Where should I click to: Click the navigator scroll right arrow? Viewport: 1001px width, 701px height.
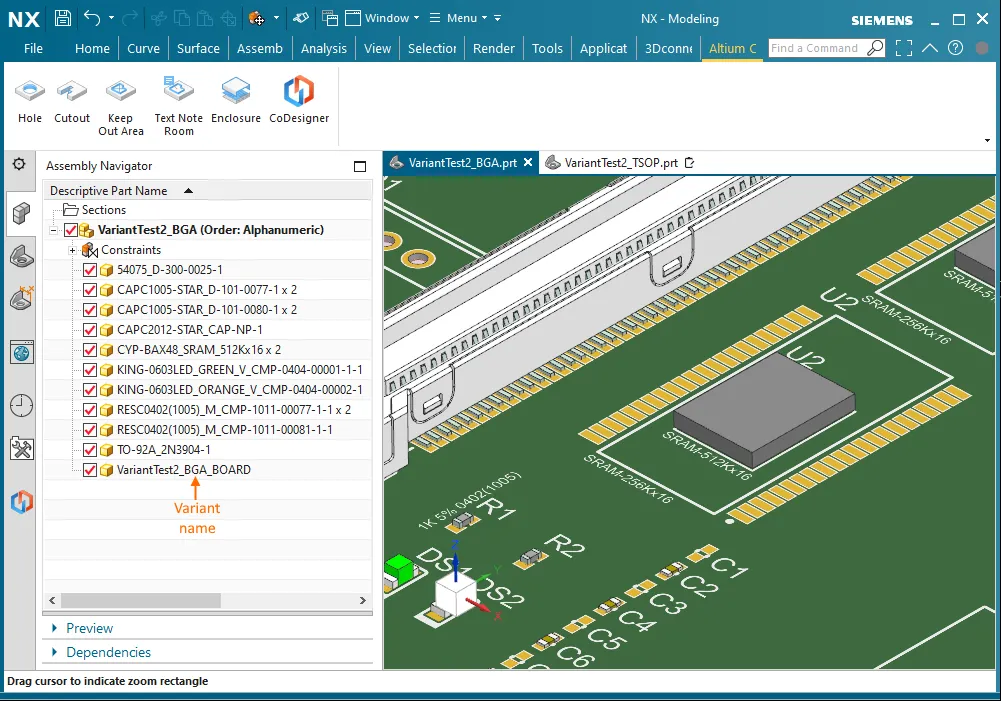[x=363, y=600]
